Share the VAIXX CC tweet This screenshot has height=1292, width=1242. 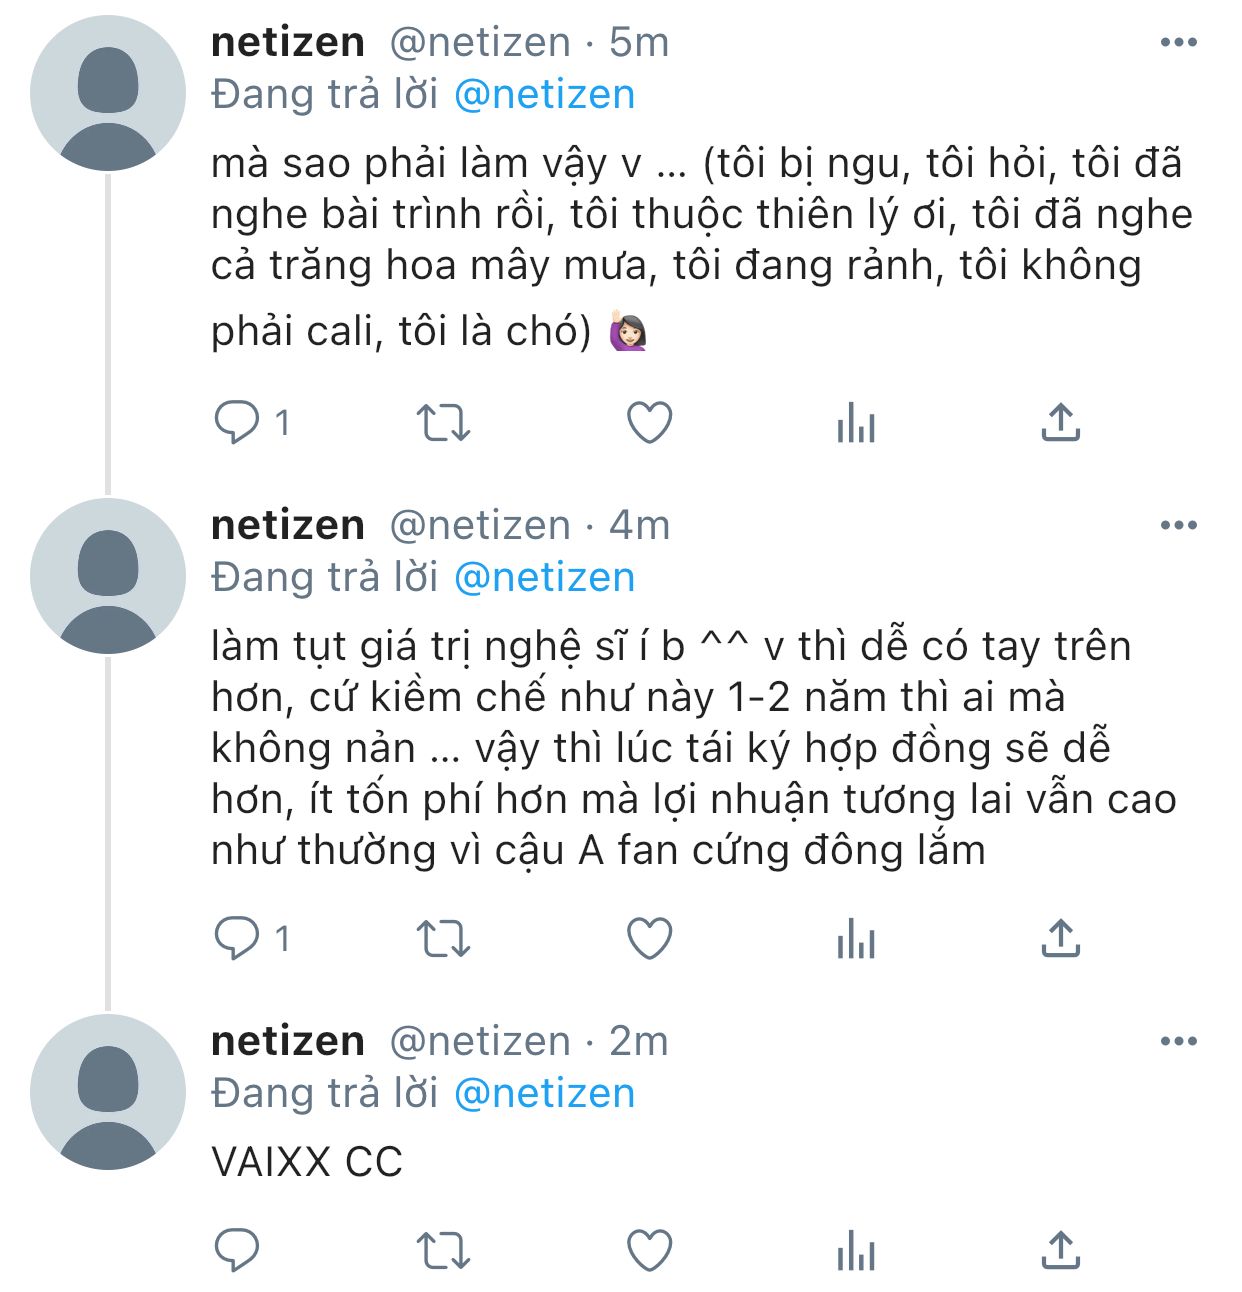pos(1061,1250)
